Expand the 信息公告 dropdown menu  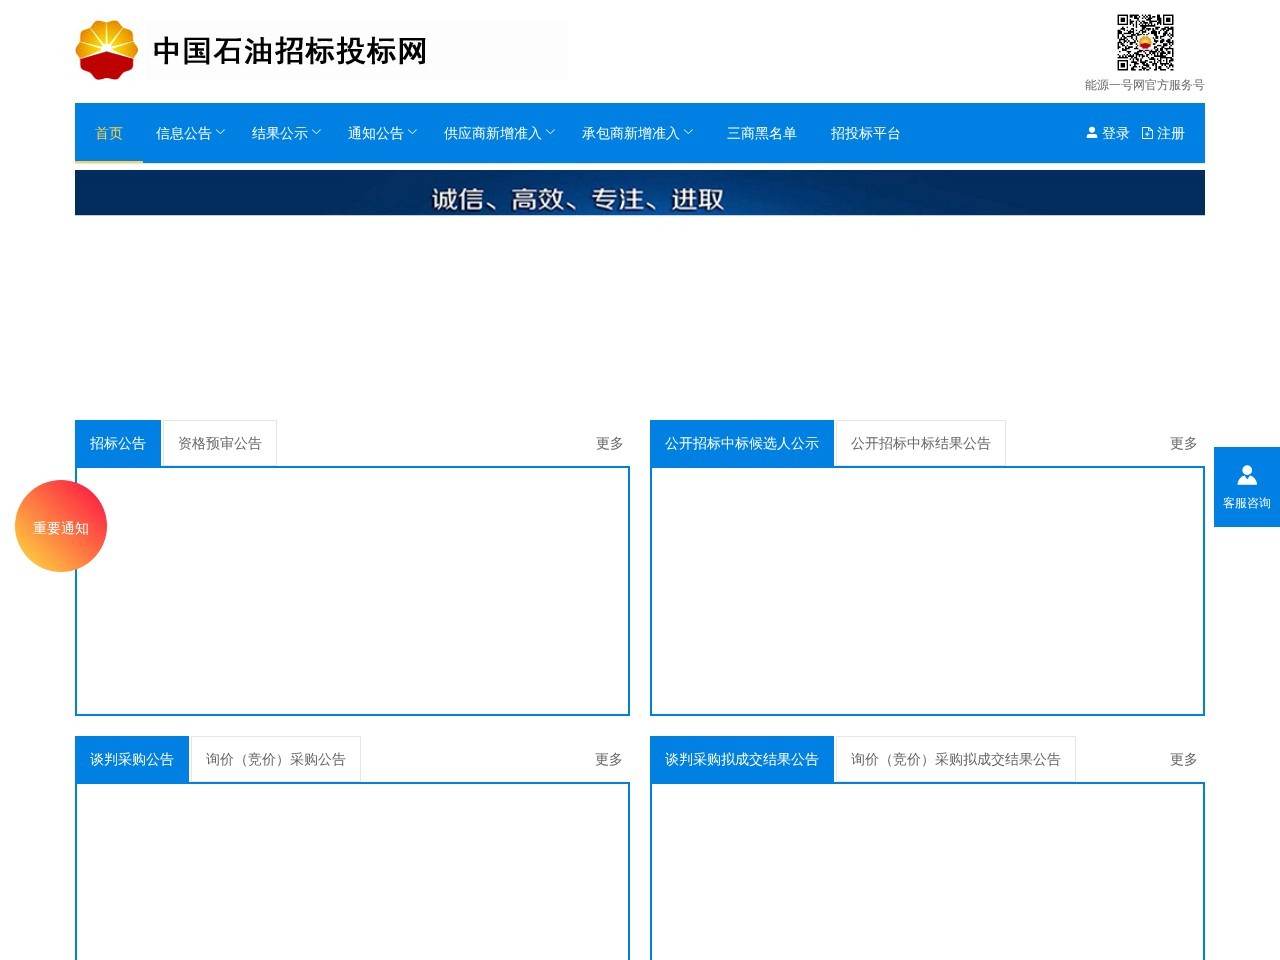[x=190, y=133]
